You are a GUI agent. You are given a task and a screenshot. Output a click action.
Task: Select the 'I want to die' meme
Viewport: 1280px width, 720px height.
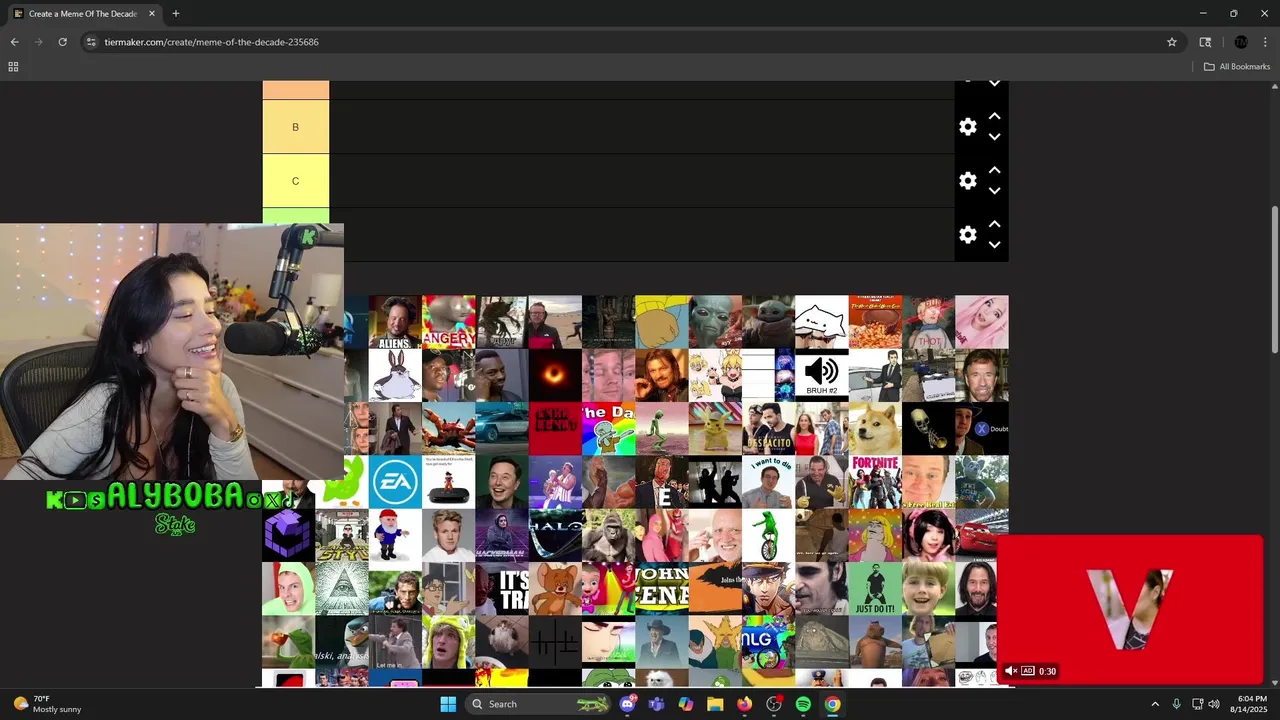click(768, 482)
